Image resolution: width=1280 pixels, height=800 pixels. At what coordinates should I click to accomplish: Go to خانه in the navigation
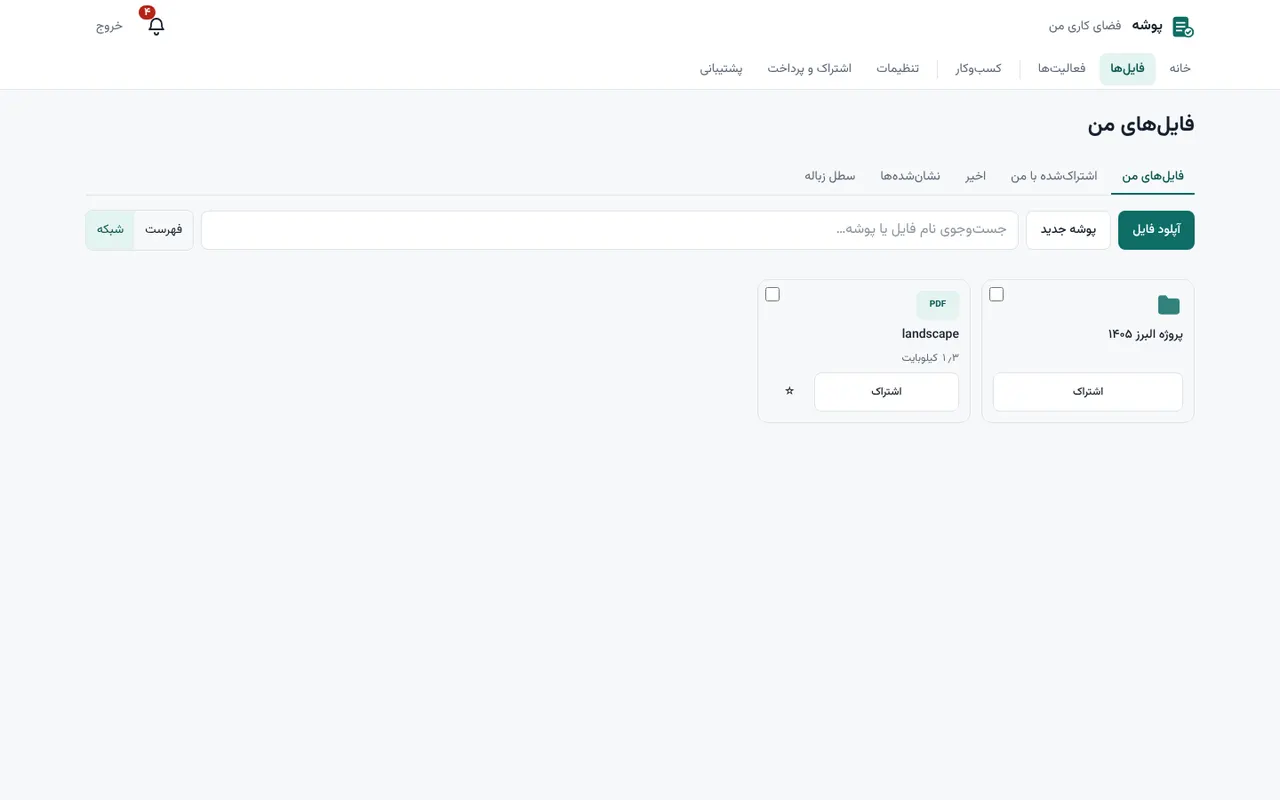tap(1180, 69)
